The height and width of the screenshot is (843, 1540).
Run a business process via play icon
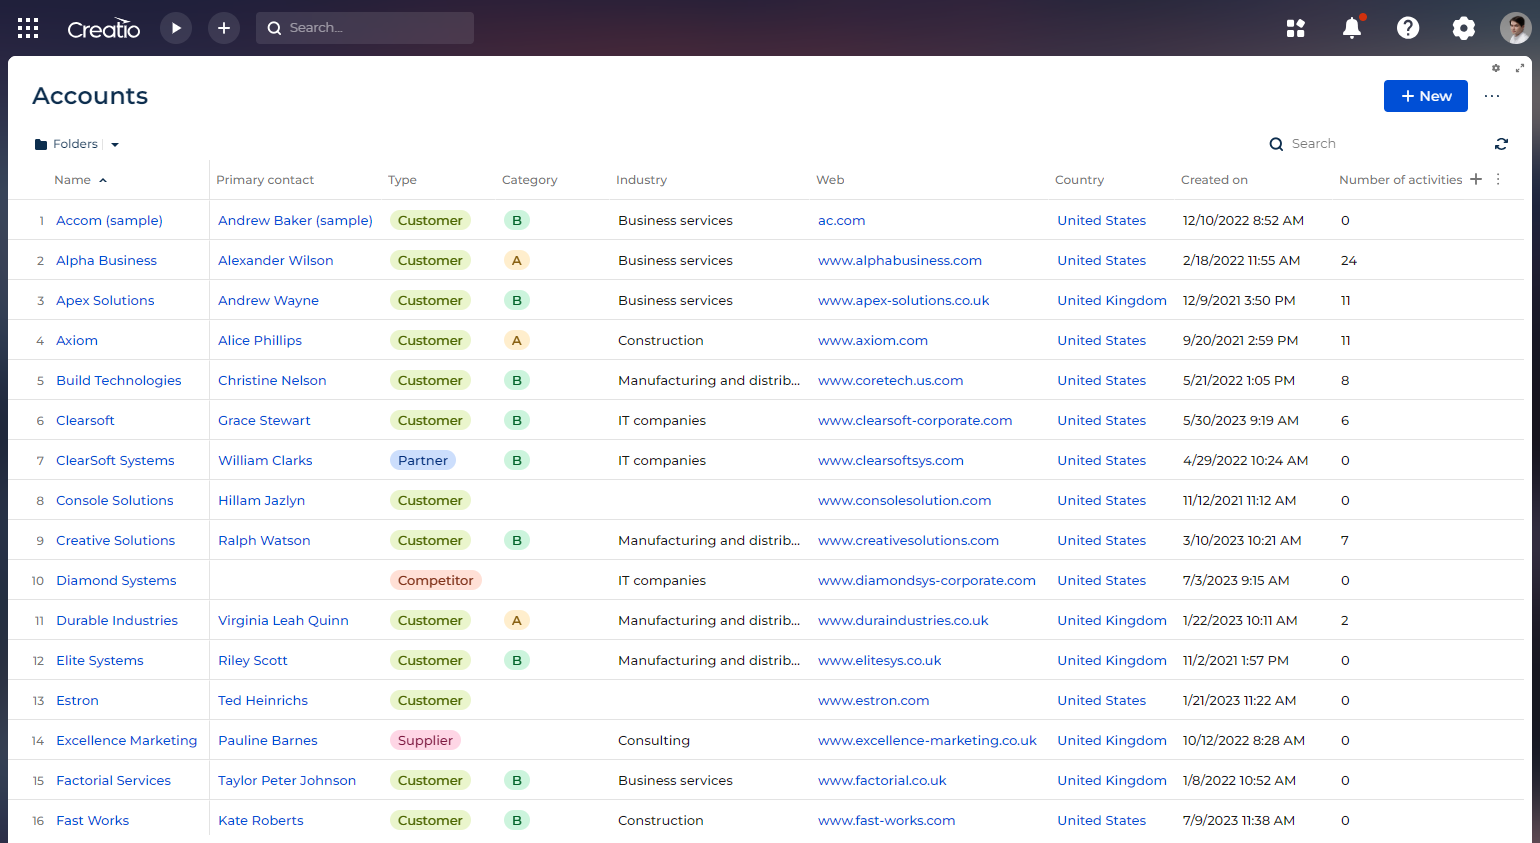click(x=176, y=28)
